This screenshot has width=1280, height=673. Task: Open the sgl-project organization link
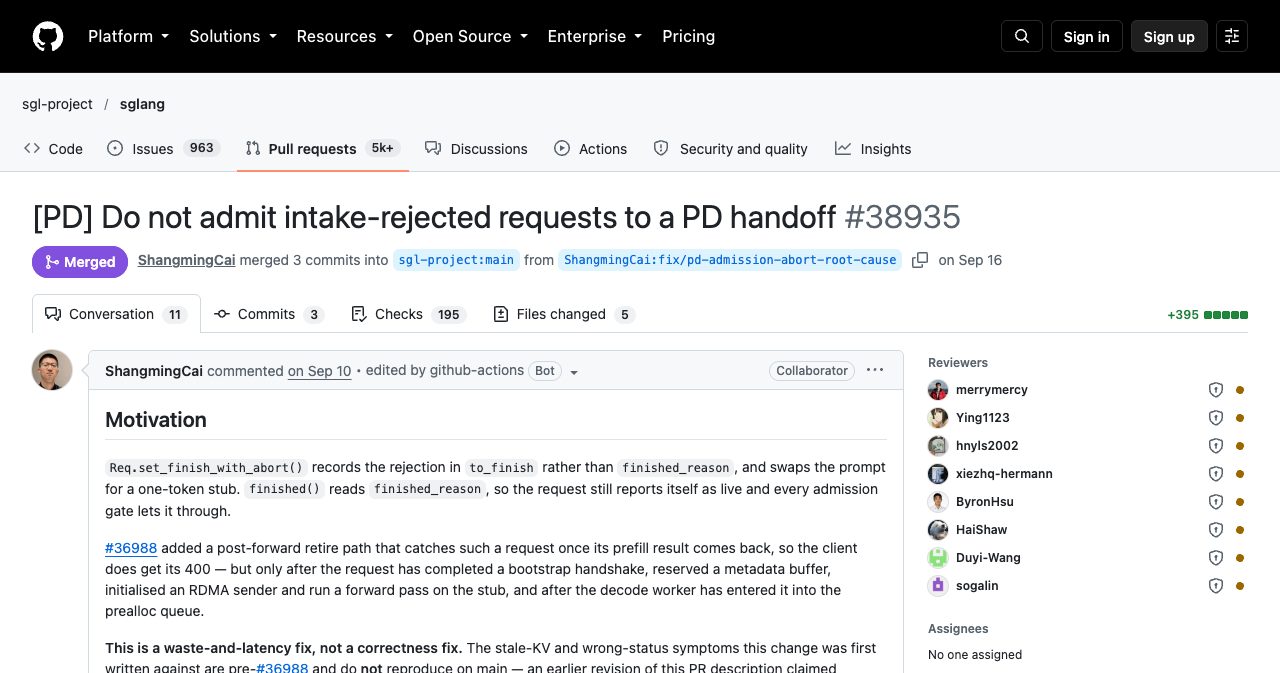pos(57,104)
